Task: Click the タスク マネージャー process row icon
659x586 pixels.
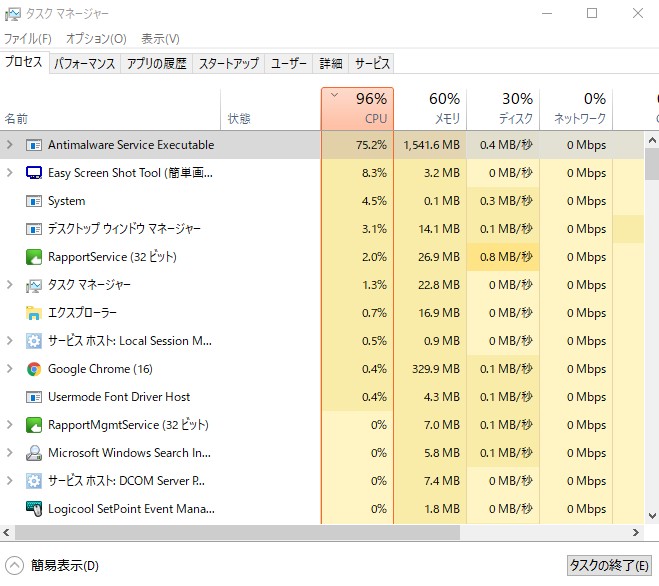Action: (x=34, y=285)
